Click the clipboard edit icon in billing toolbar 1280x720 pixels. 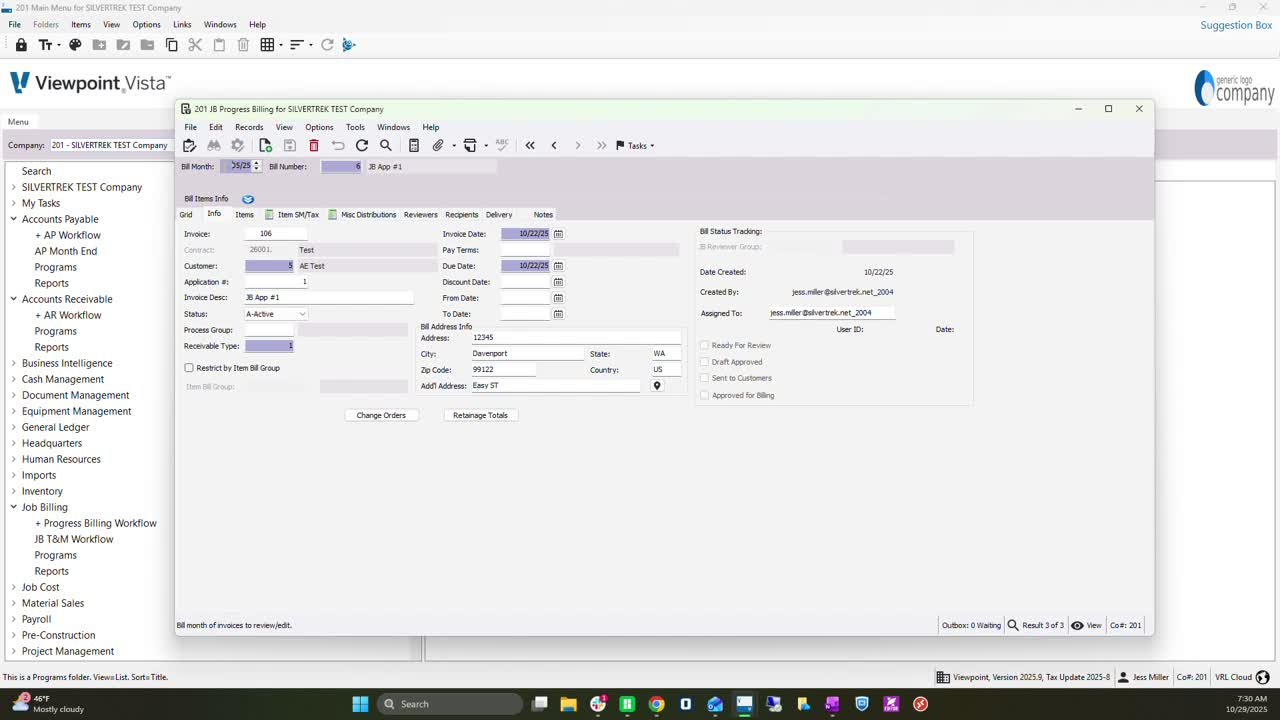coord(189,146)
